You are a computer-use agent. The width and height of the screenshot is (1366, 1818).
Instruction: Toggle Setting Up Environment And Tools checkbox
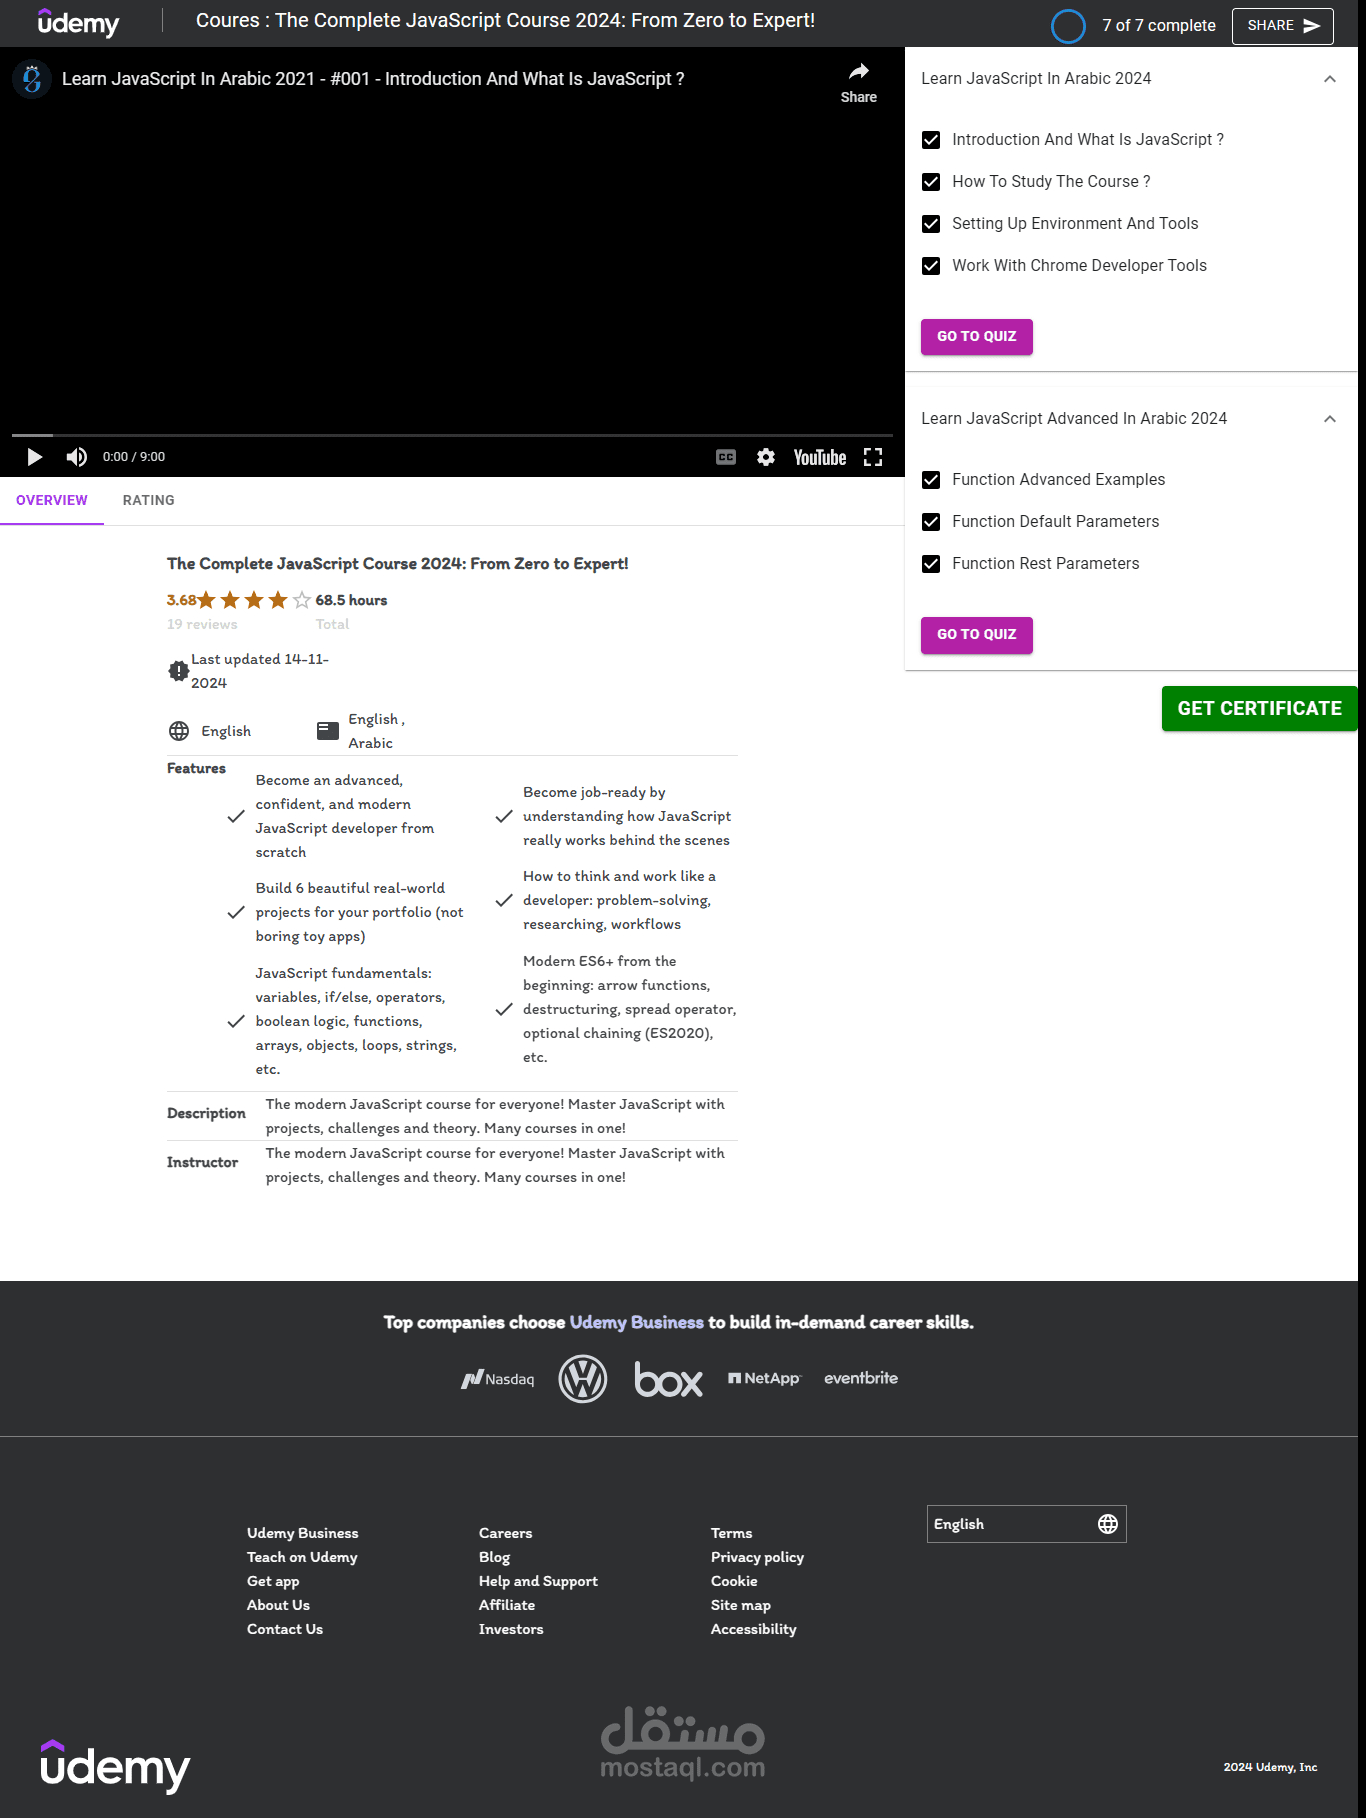931,224
